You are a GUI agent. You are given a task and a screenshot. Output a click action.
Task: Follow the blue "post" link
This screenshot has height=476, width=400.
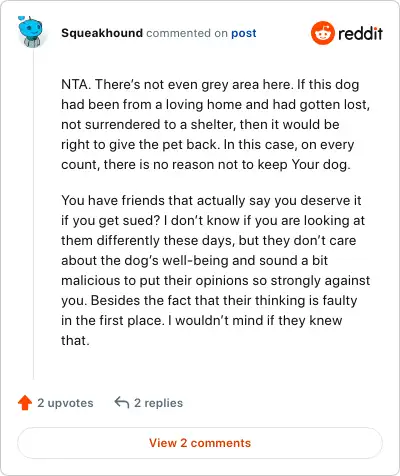[244, 33]
